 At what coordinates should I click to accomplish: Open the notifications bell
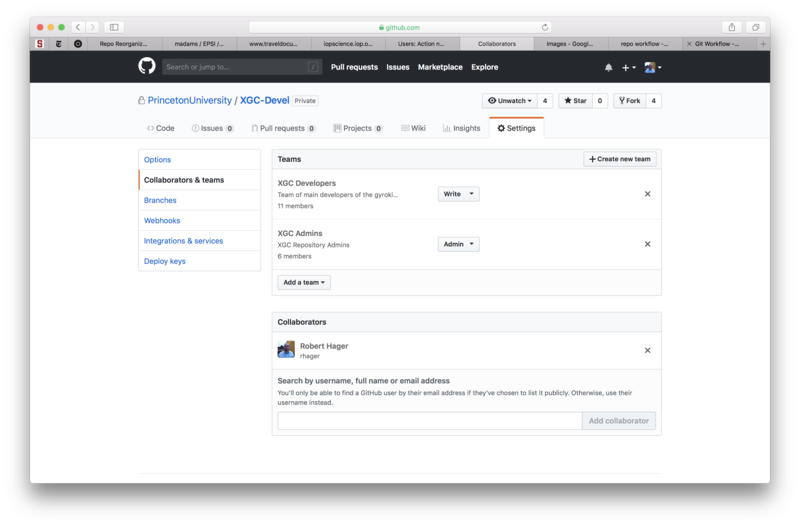[x=608, y=67]
